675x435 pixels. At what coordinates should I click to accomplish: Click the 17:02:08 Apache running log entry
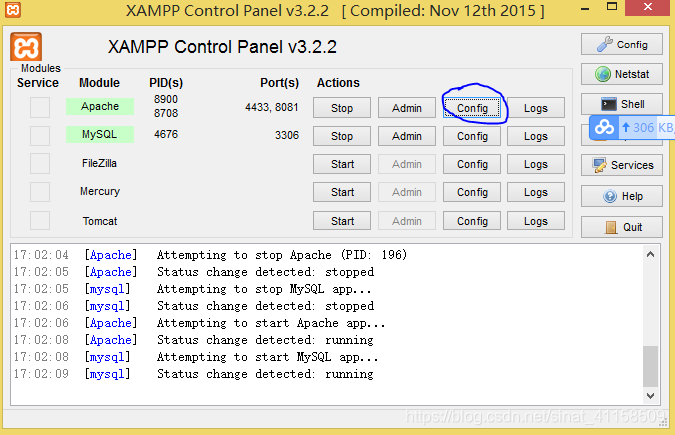194,340
